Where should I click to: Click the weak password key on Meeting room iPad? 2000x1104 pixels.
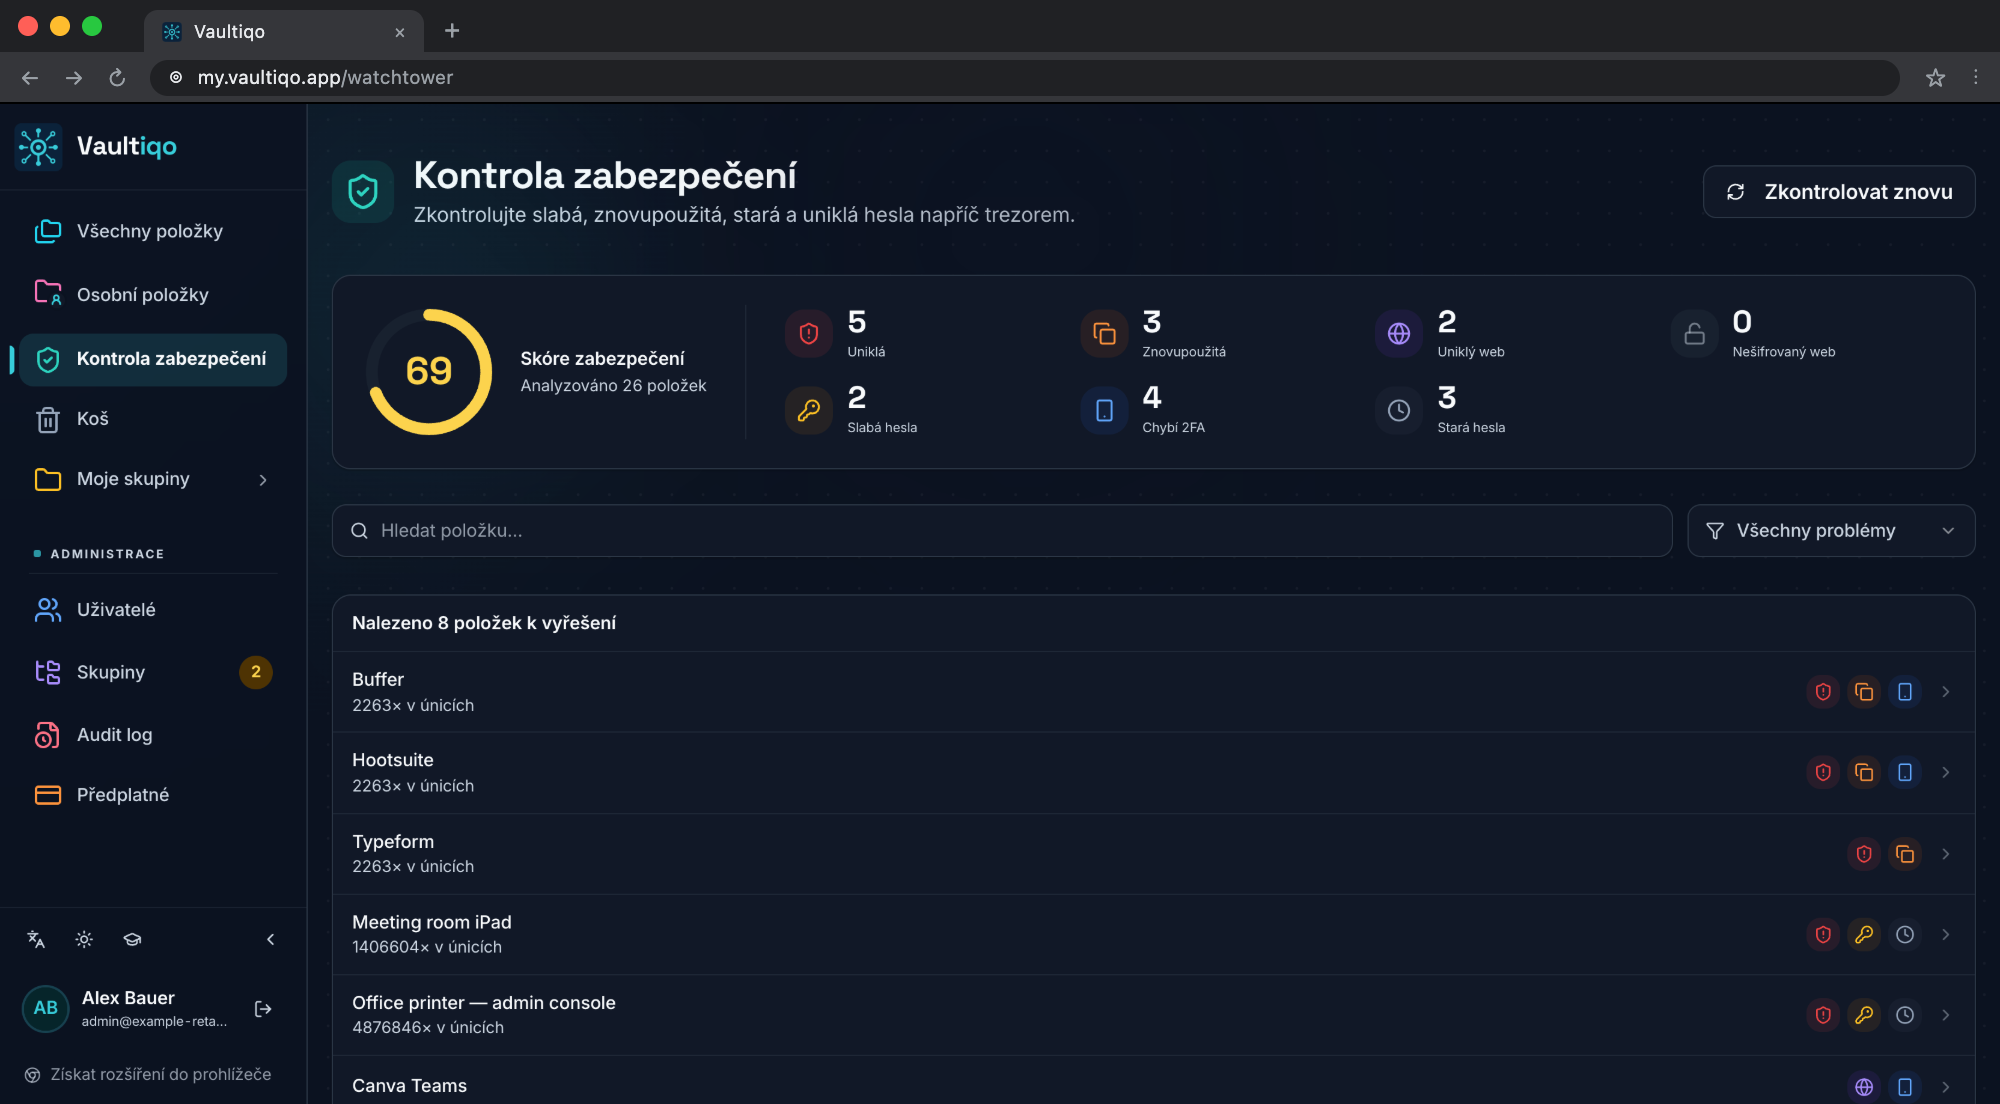[1864, 935]
